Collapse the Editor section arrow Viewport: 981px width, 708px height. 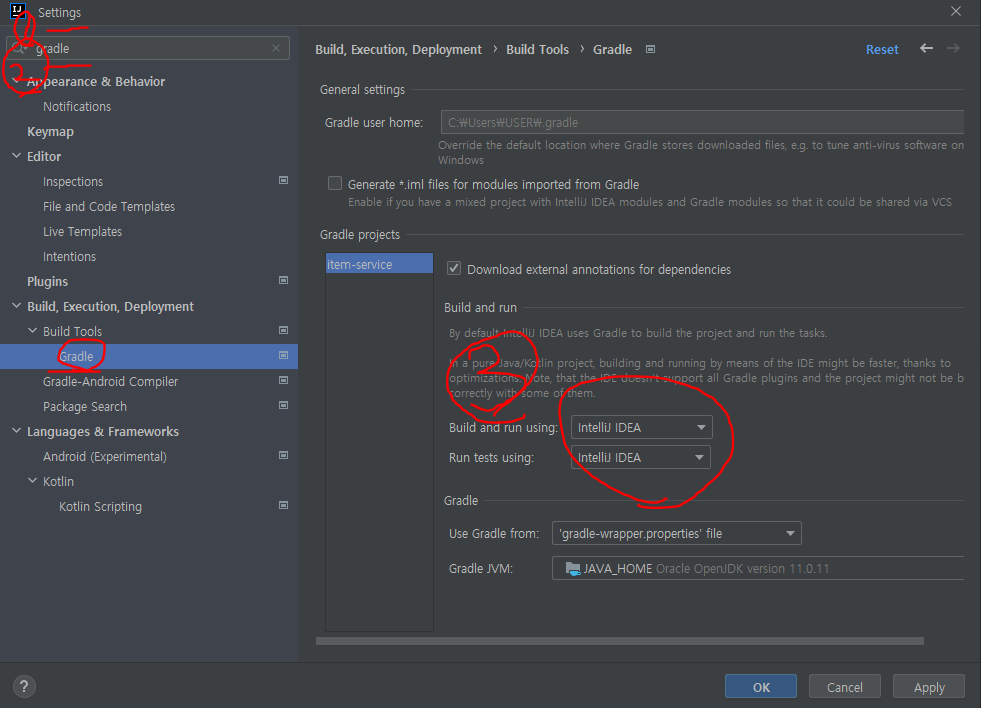16,156
